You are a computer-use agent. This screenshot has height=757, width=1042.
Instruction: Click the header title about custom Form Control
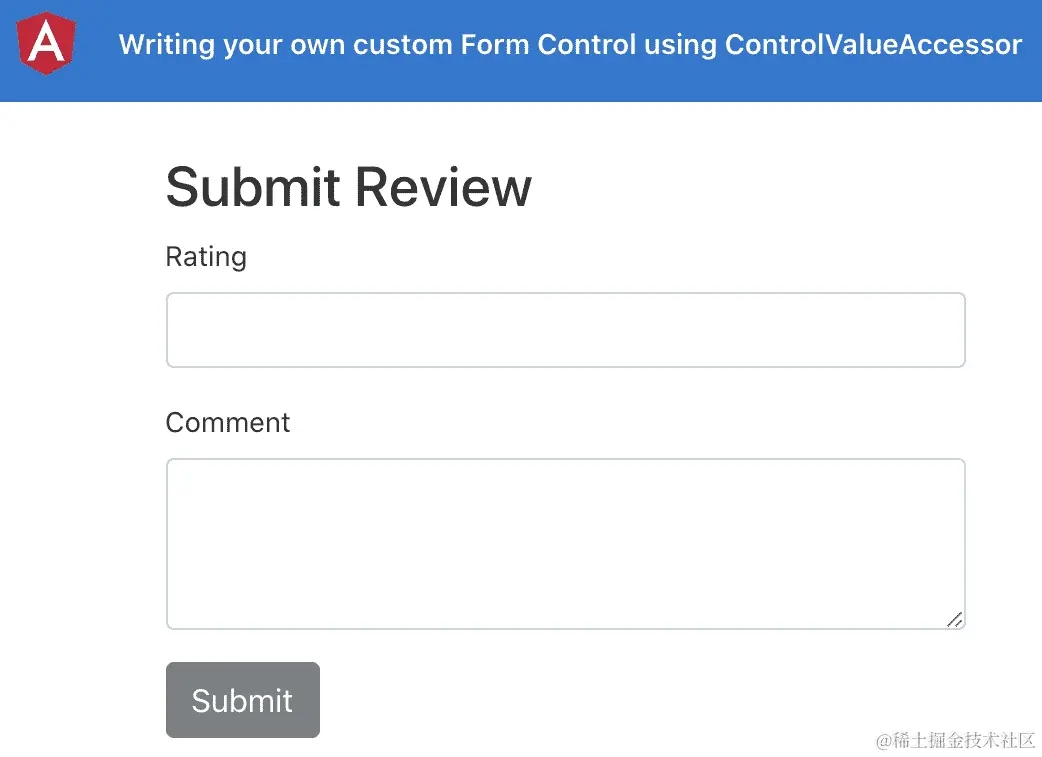[570, 45]
